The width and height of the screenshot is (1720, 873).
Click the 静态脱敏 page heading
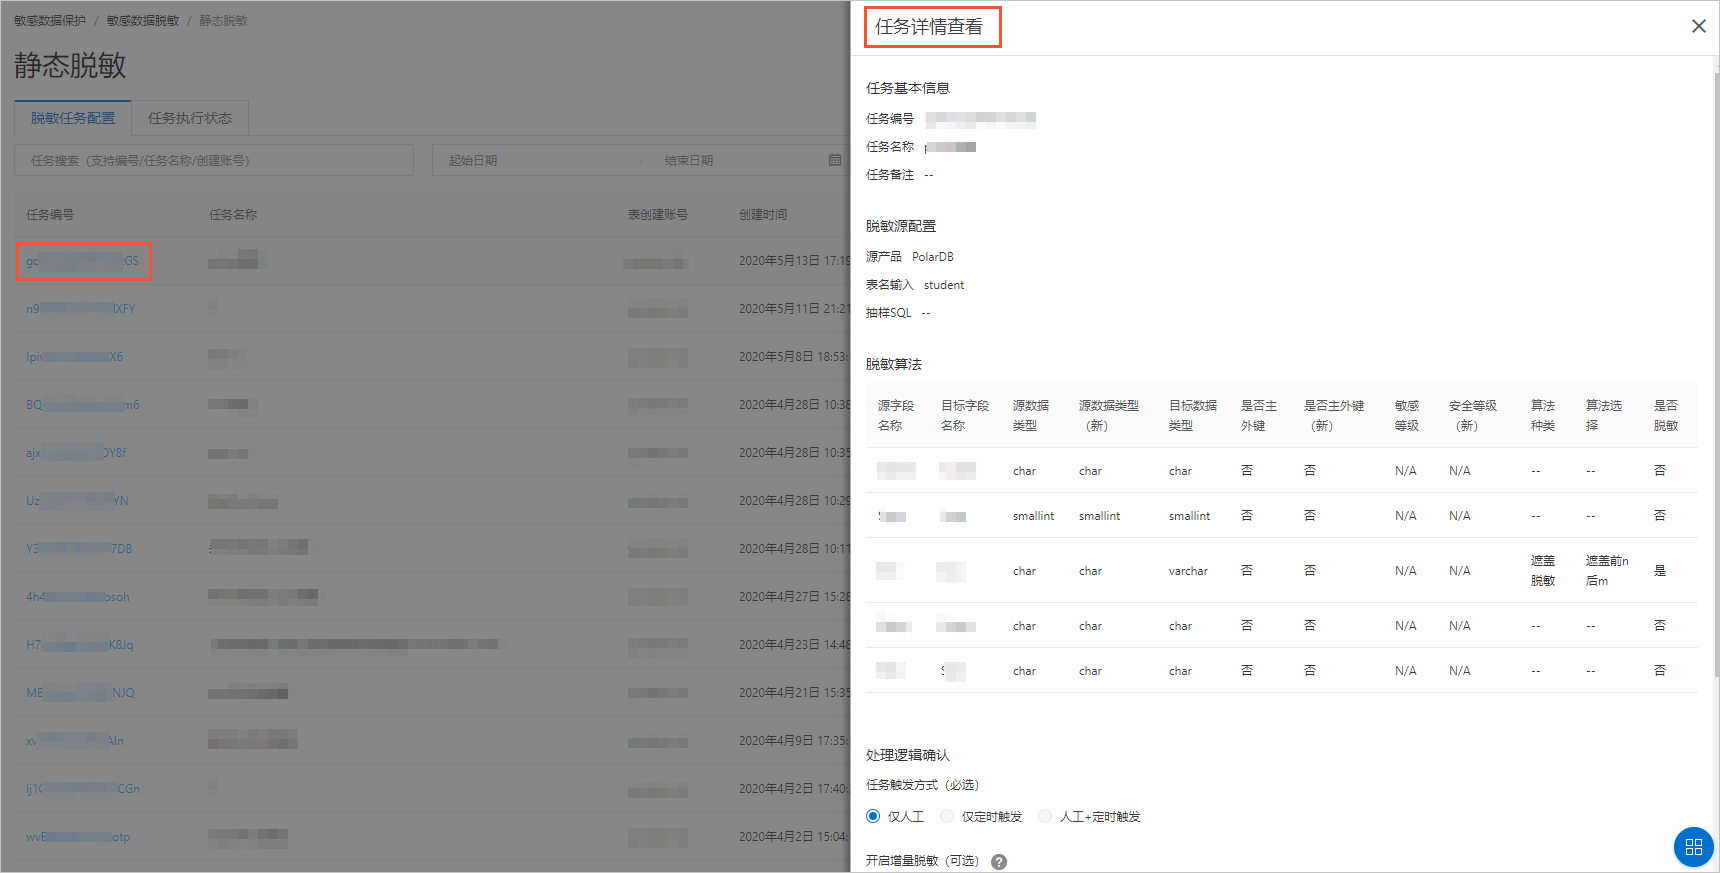point(70,66)
